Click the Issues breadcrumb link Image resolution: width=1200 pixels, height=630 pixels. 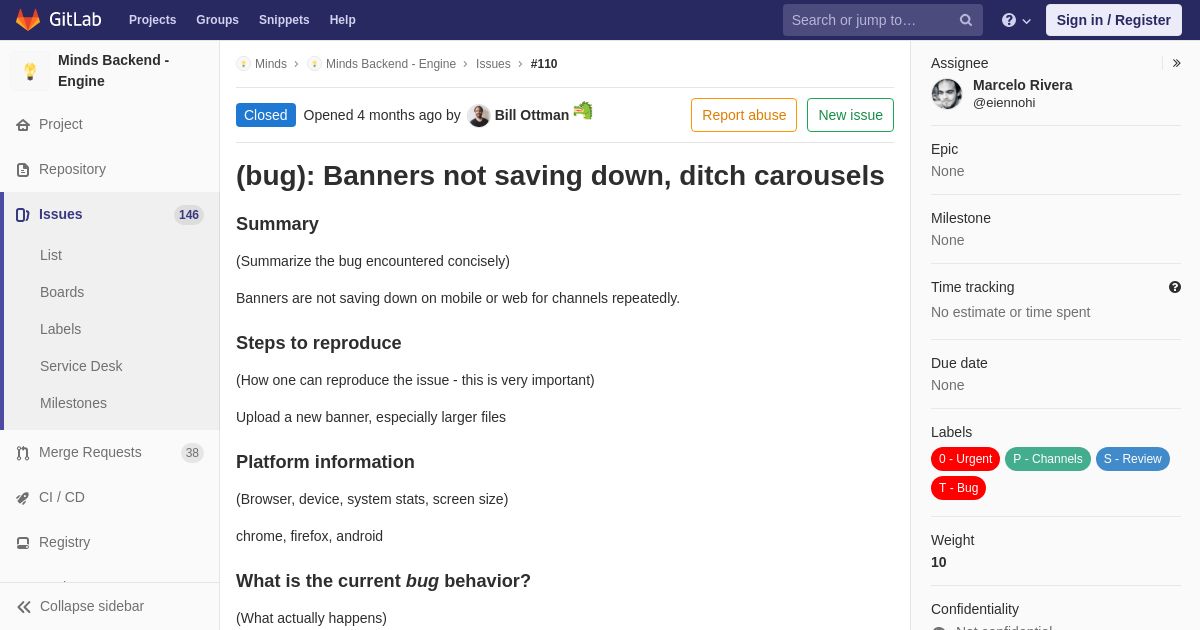pos(493,64)
